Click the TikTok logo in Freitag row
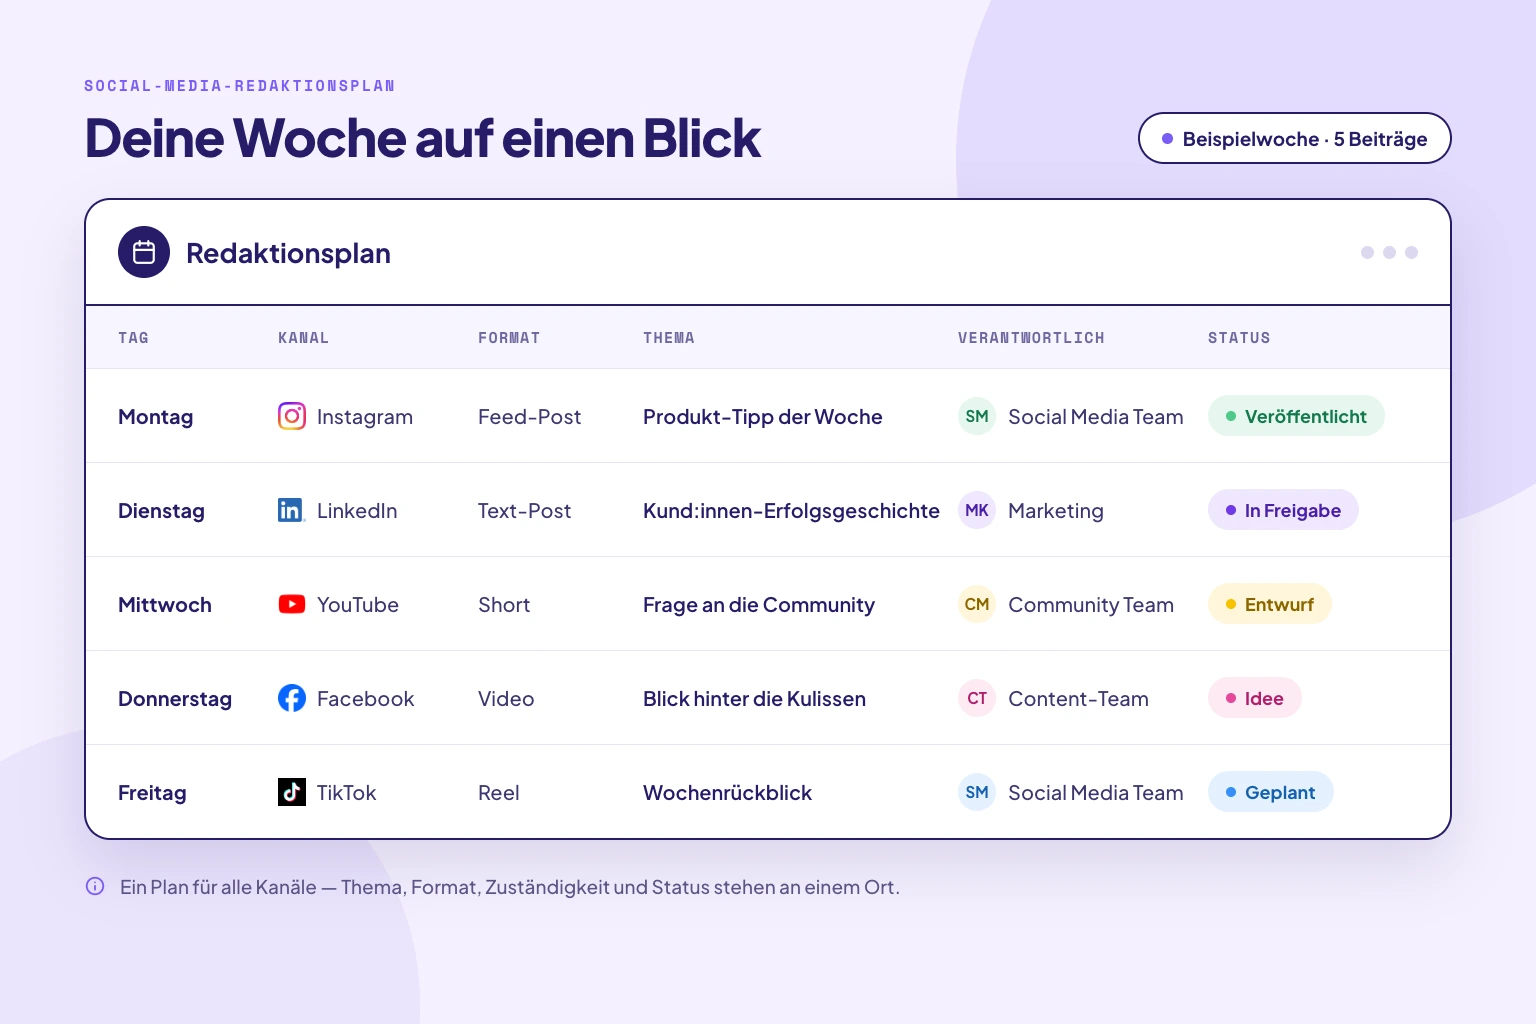 click(292, 792)
